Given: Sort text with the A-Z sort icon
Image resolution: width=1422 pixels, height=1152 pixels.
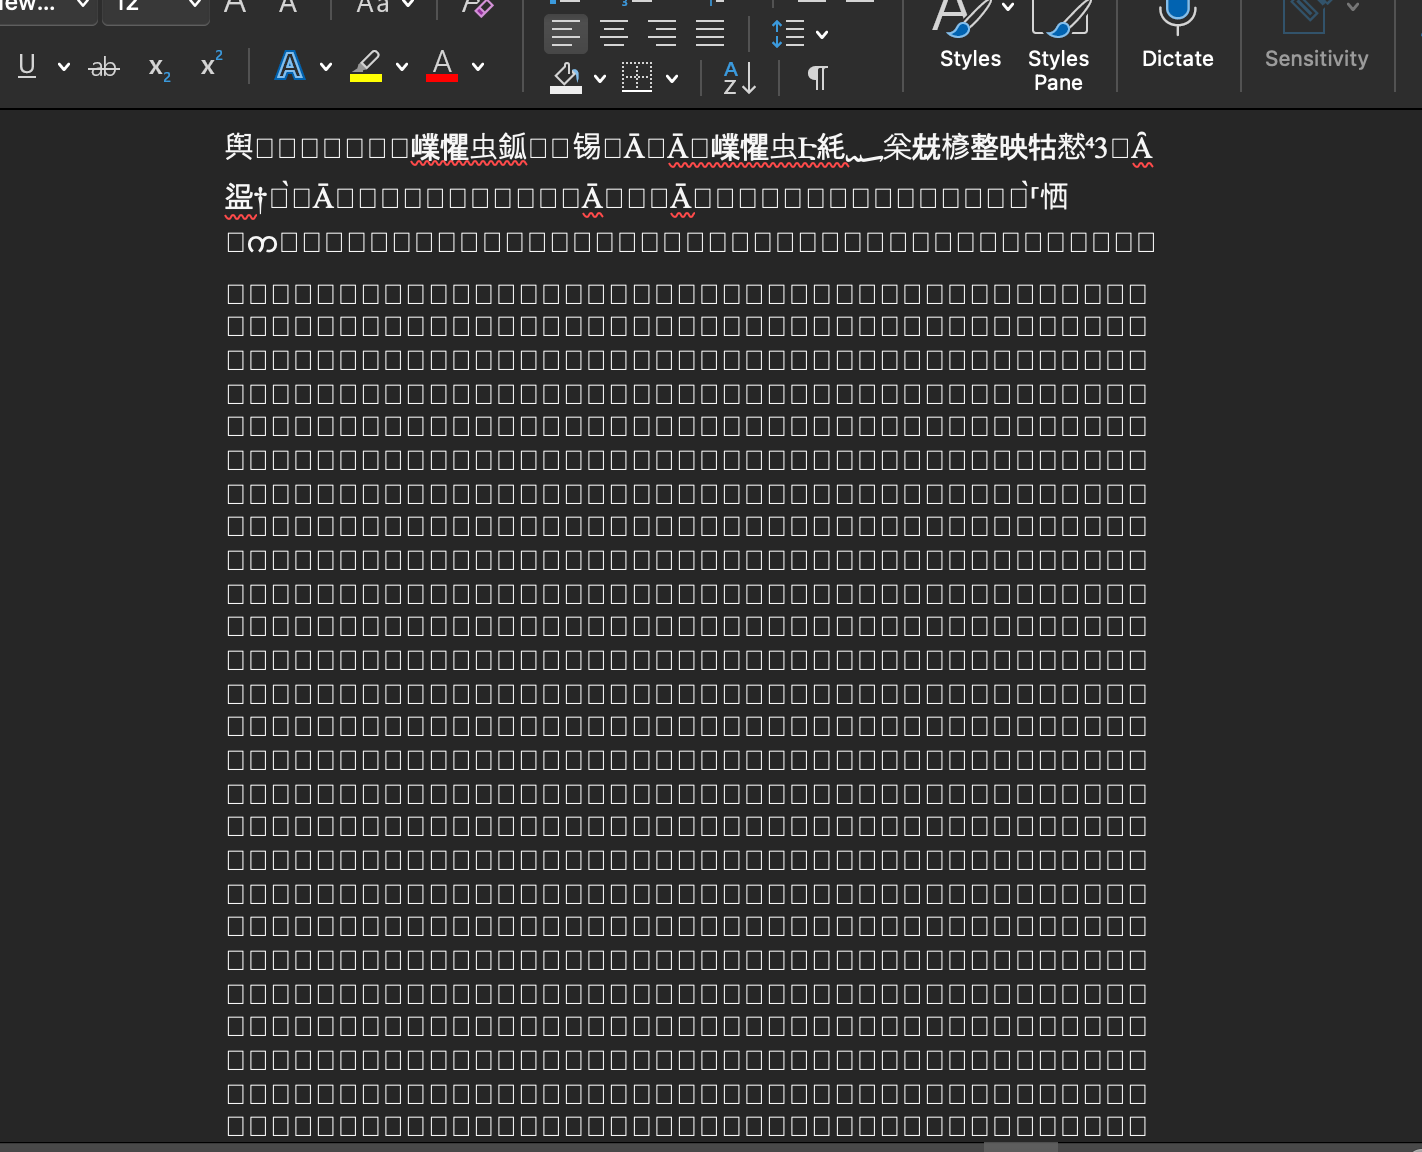Looking at the screenshot, I should coord(739,77).
